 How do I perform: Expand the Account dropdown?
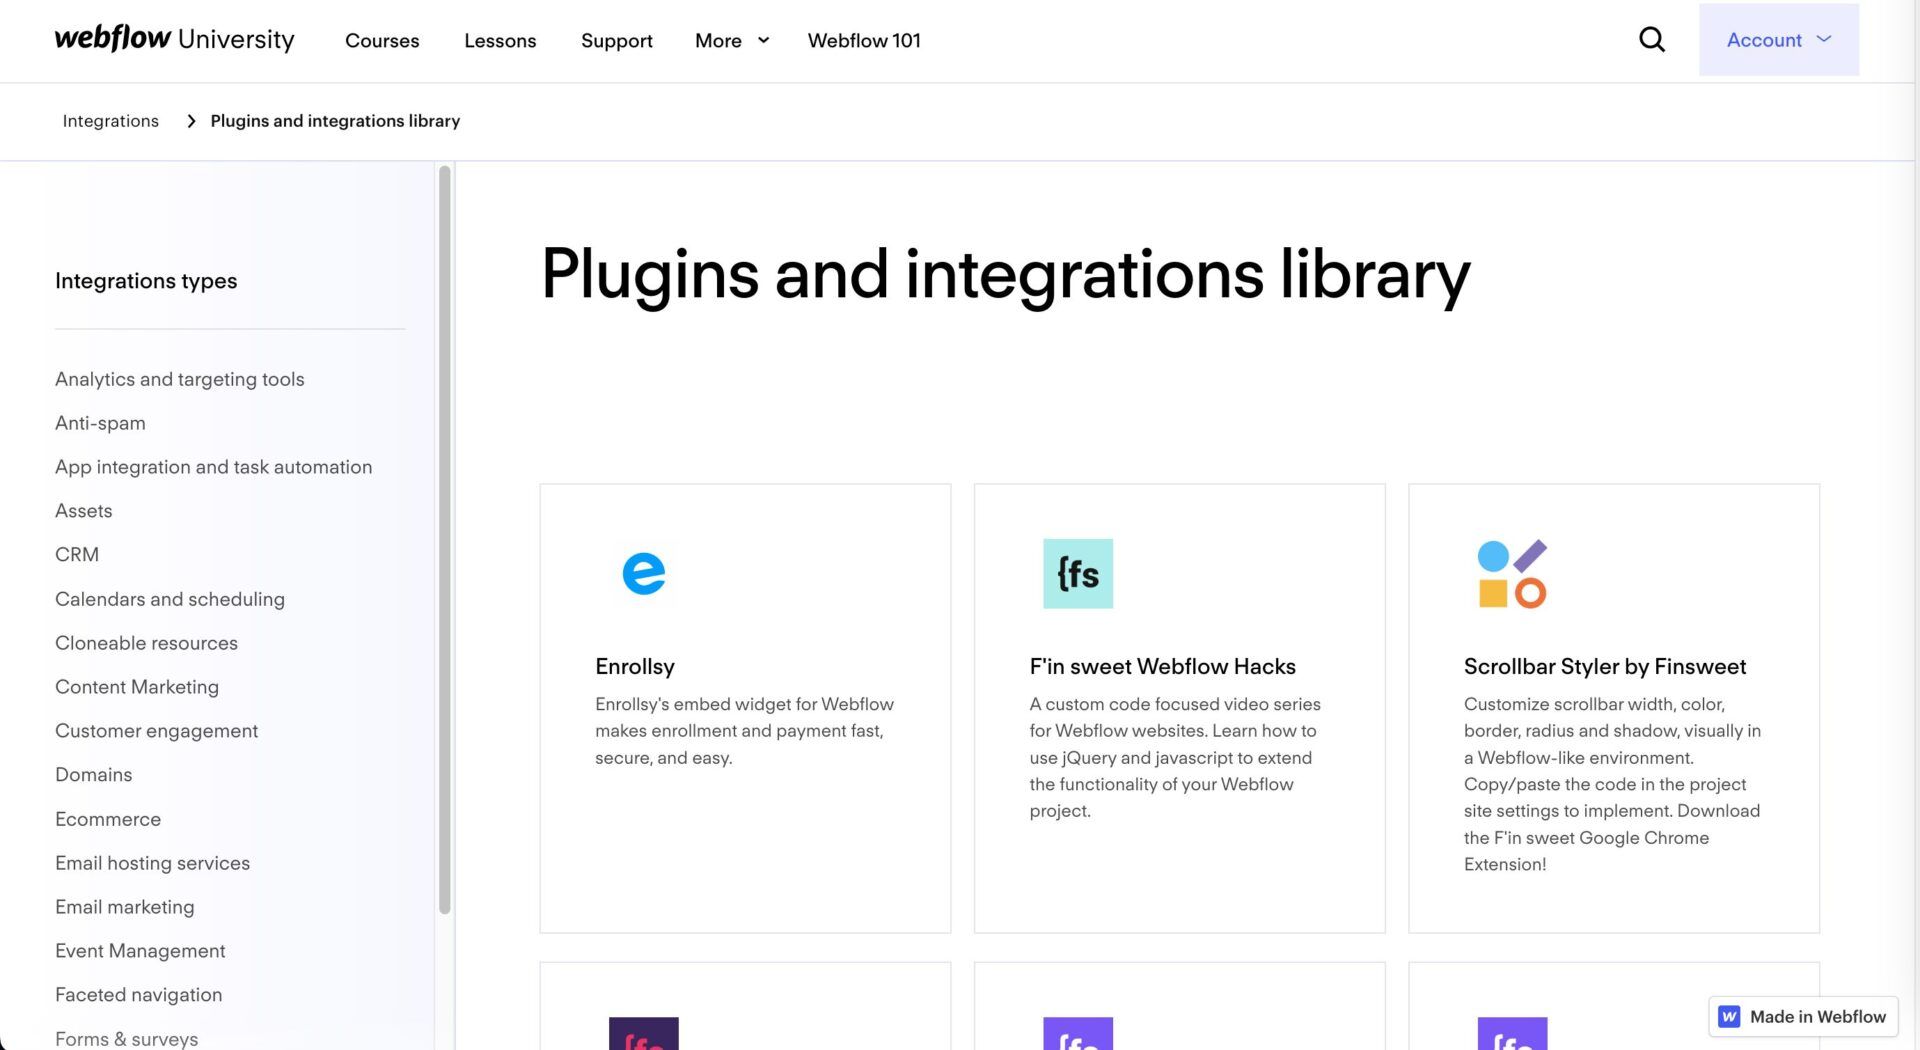pos(1778,40)
